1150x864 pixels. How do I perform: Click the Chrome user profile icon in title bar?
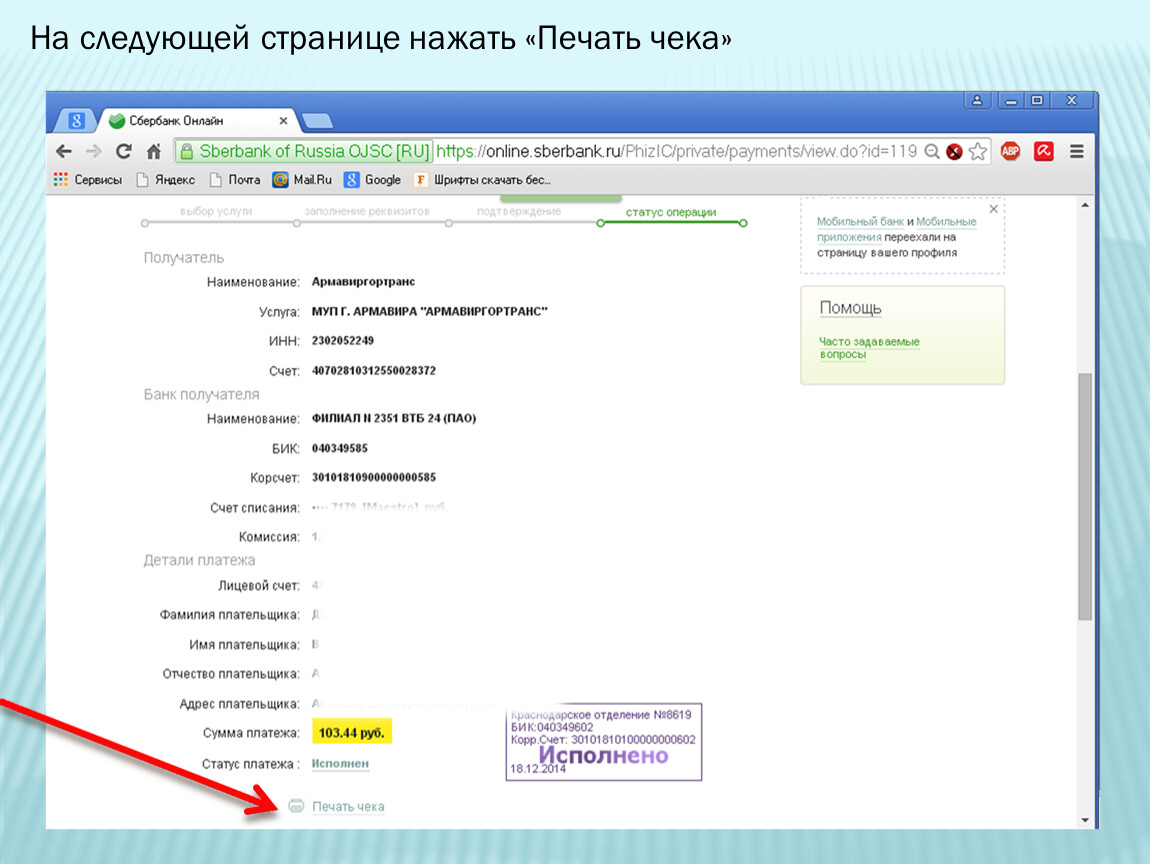977,100
